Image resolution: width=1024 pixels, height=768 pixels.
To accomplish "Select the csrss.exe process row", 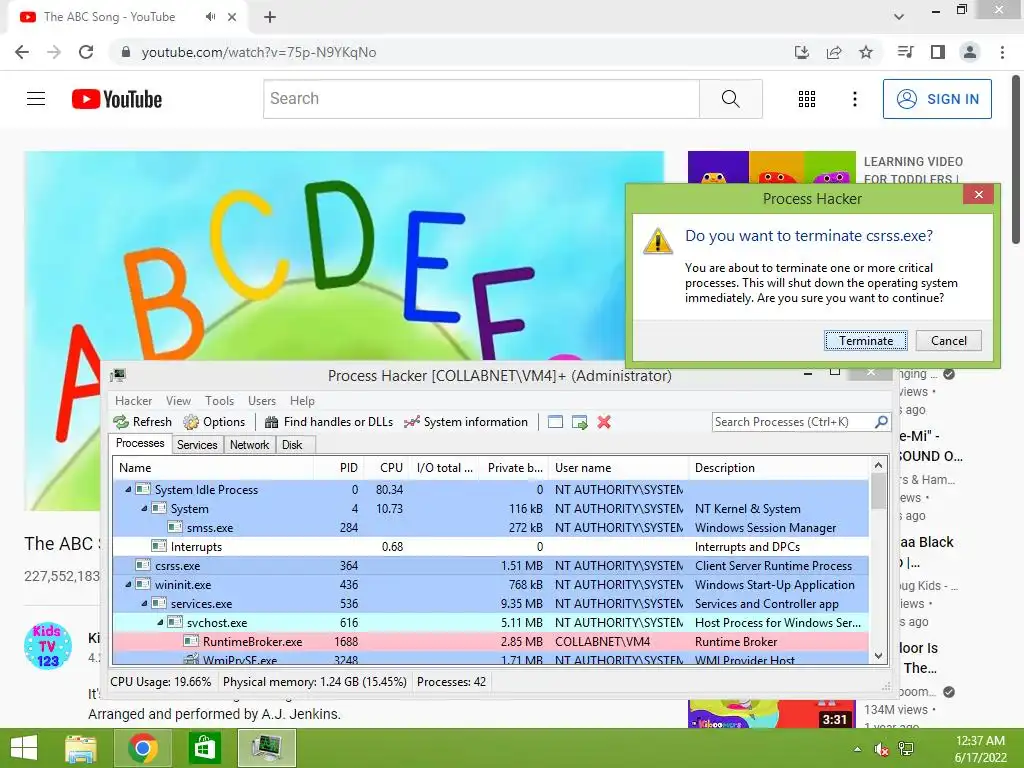I will (491, 566).
